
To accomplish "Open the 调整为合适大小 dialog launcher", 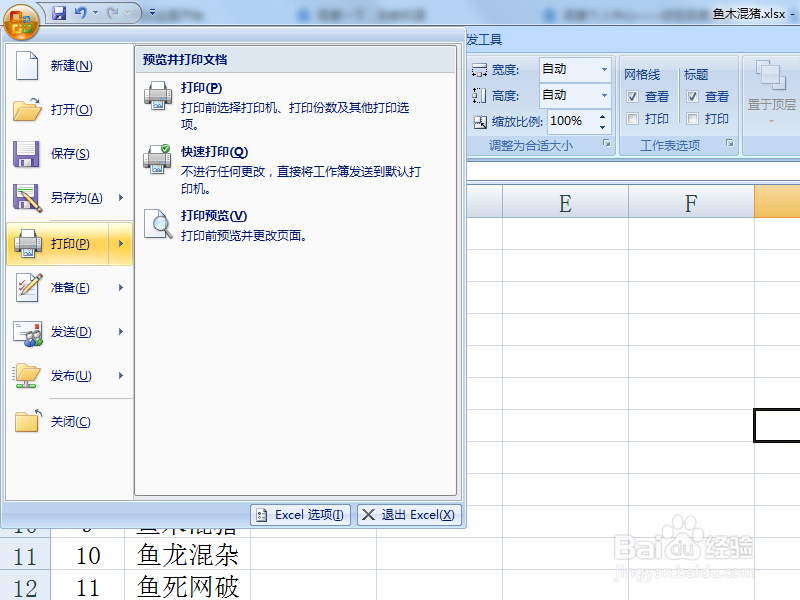I will coord(606,143).
